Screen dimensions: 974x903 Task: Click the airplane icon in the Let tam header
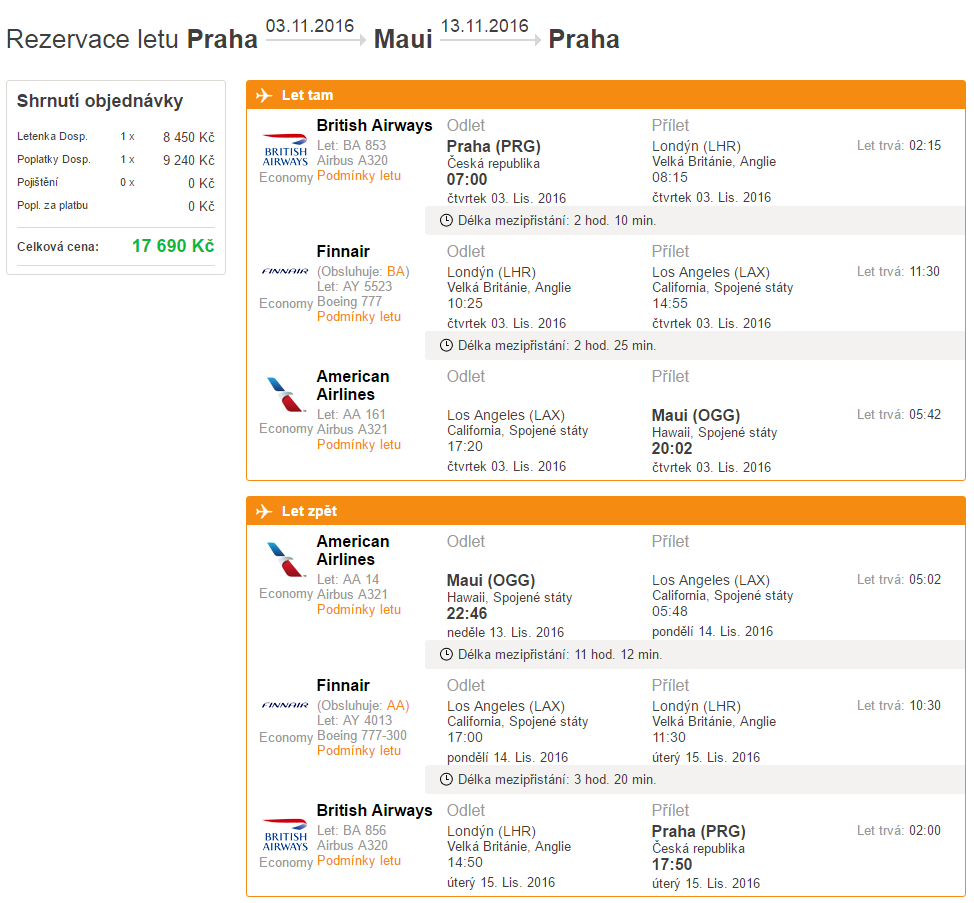click(x=264, y=95)
